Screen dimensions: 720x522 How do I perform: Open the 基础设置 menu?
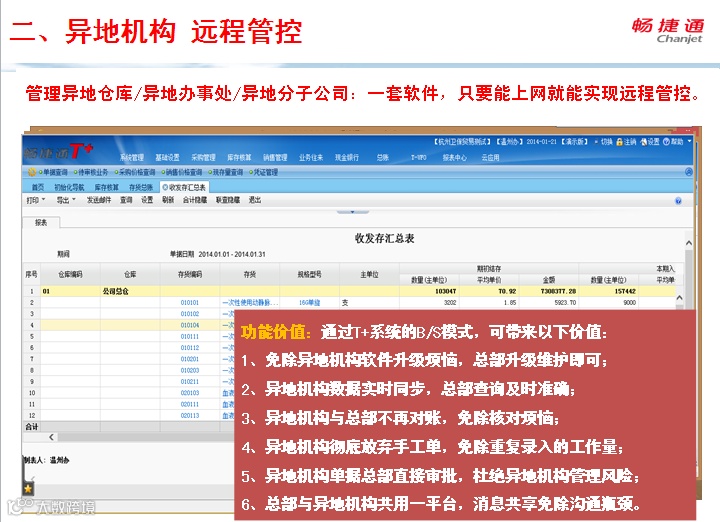coord(167,157)
